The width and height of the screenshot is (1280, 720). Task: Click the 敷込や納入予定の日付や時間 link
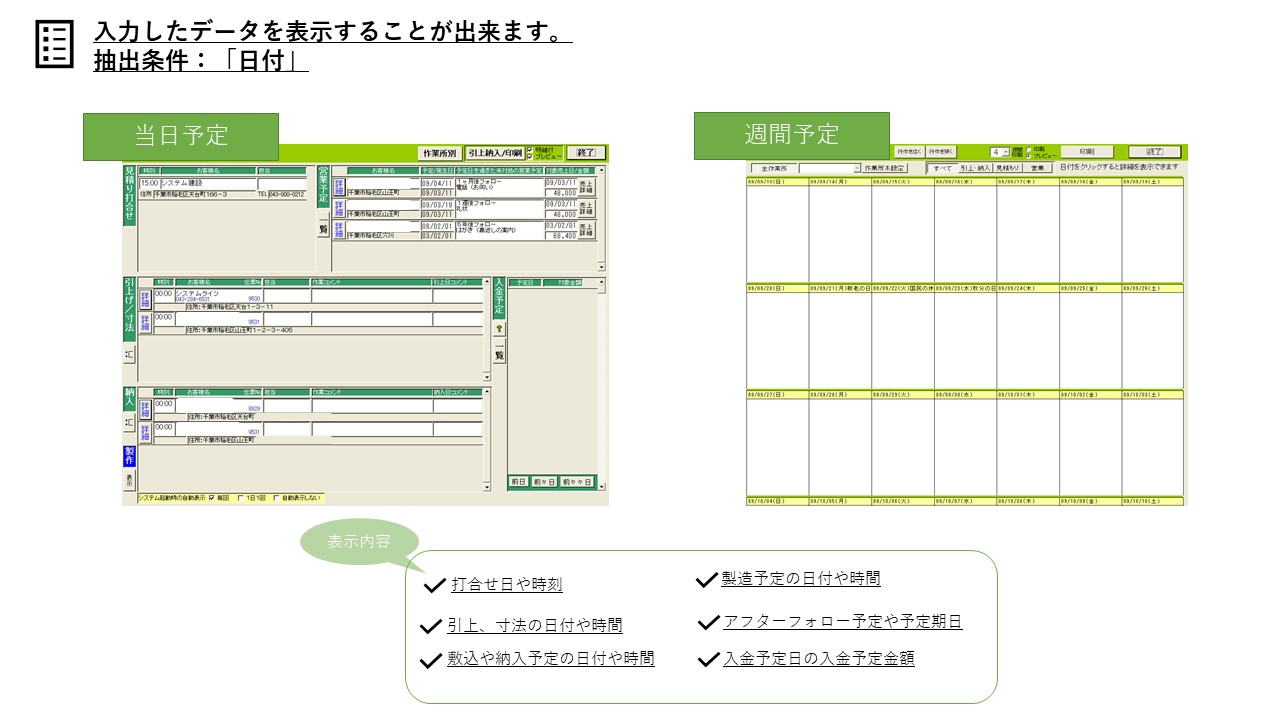click(x=551, y=658)
